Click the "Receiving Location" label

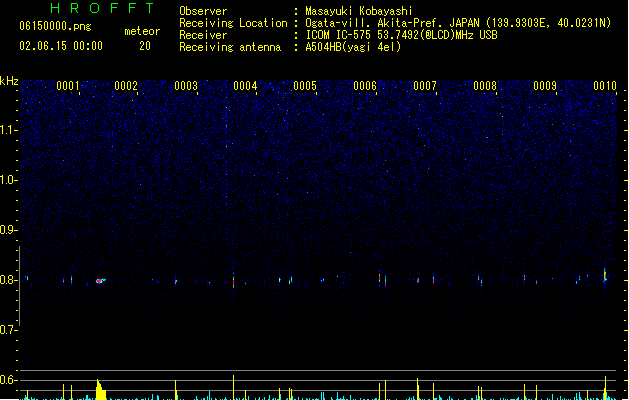click(x=233, y=23)
